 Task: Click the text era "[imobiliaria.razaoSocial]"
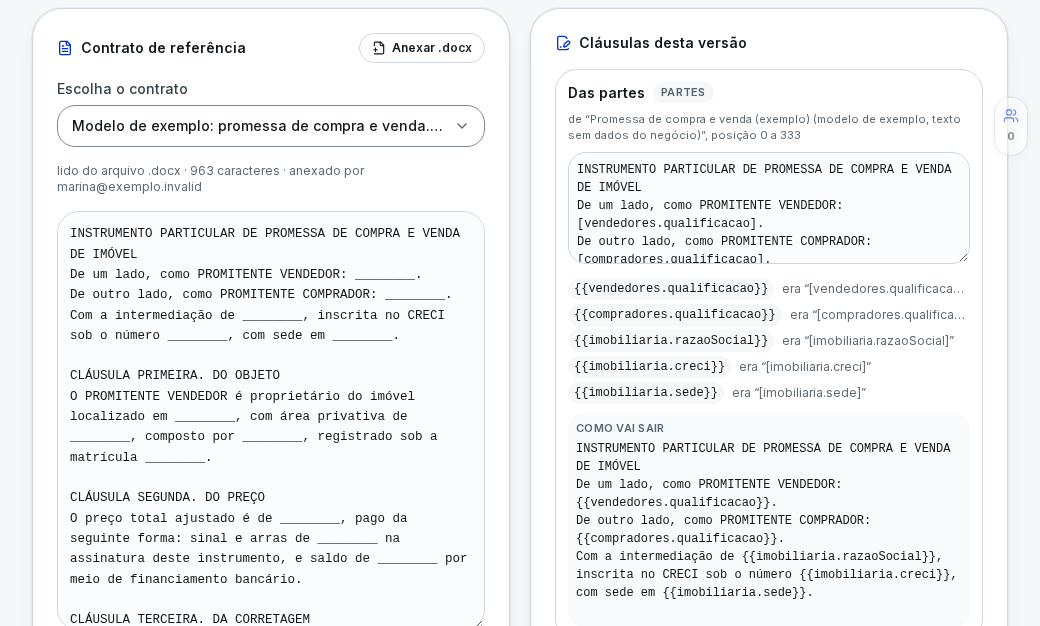[x=868, y=341]
